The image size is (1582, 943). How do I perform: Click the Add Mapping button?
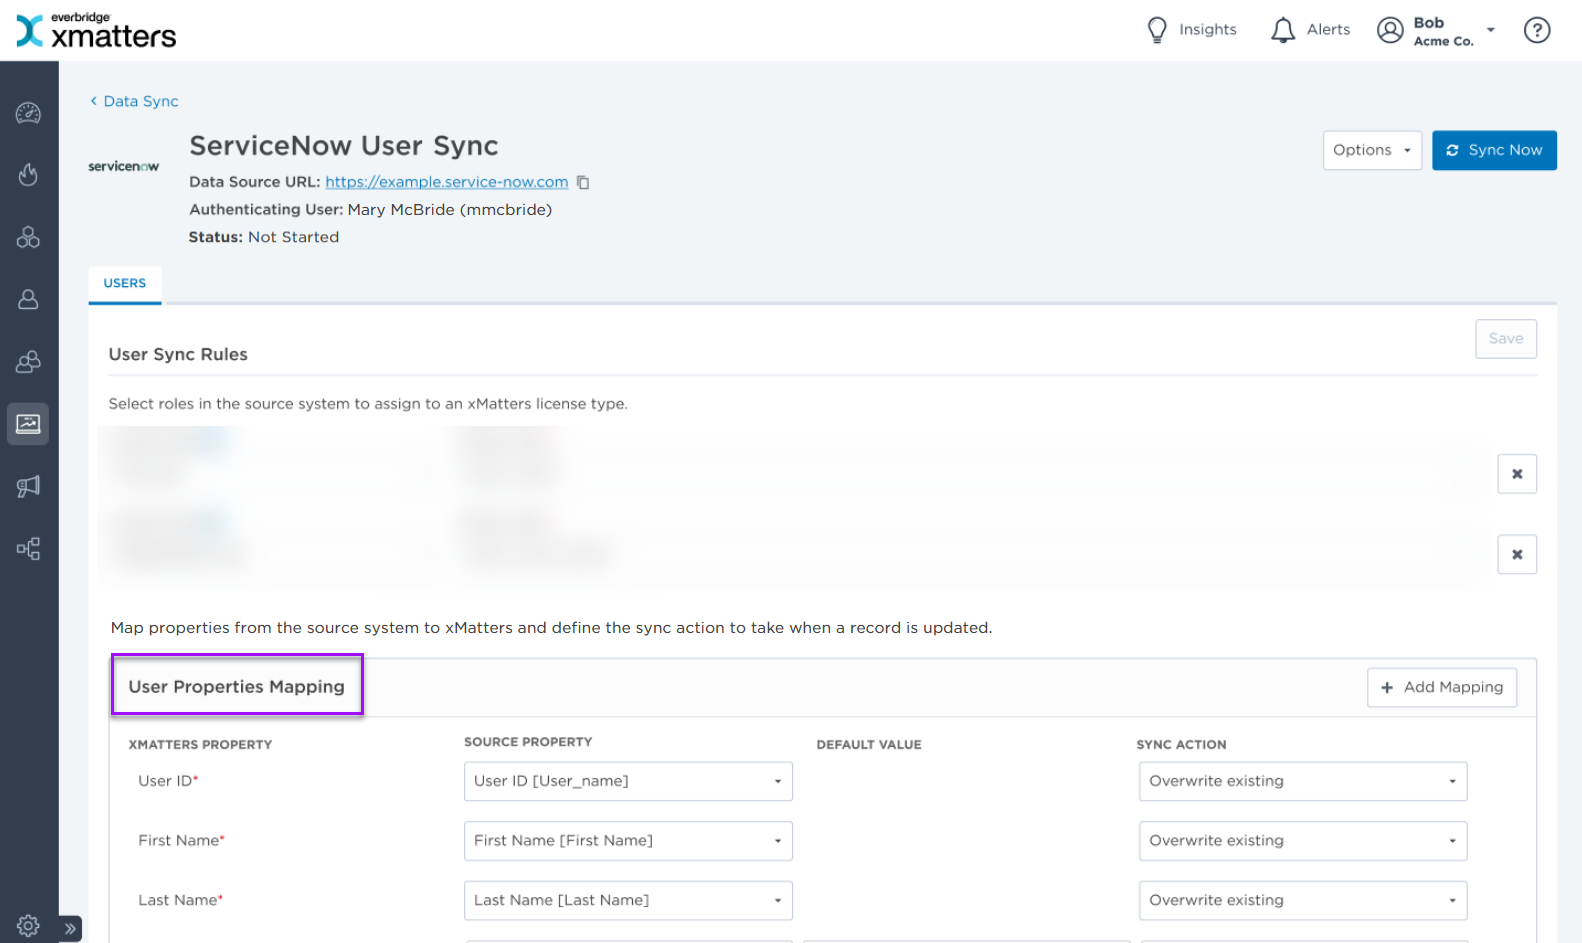pyautogui.click(x=1441, y=687)
